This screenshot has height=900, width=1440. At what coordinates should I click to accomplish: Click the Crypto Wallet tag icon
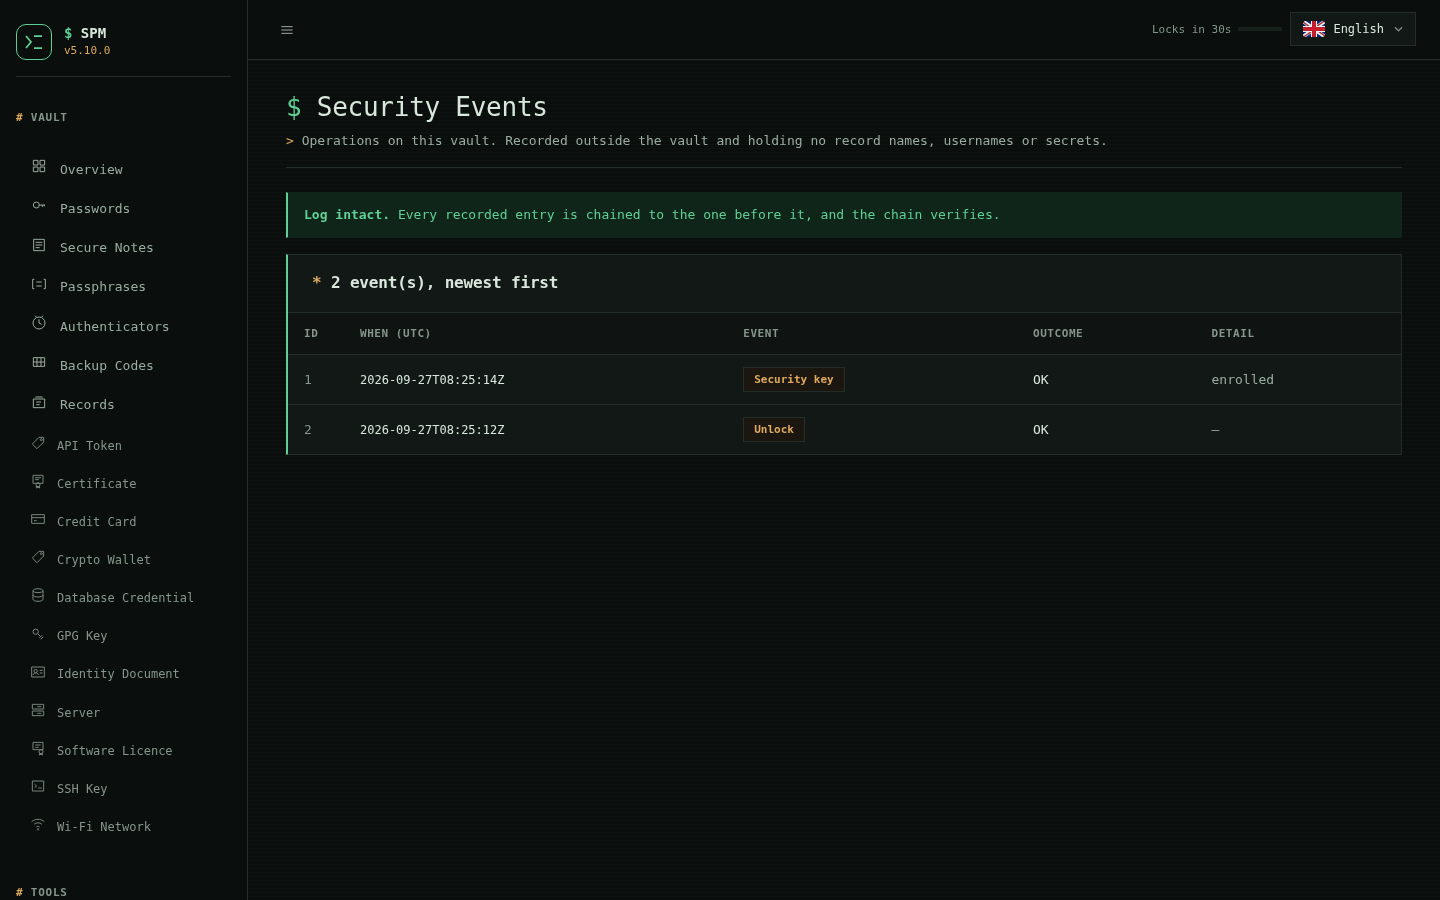click(38, 557)
